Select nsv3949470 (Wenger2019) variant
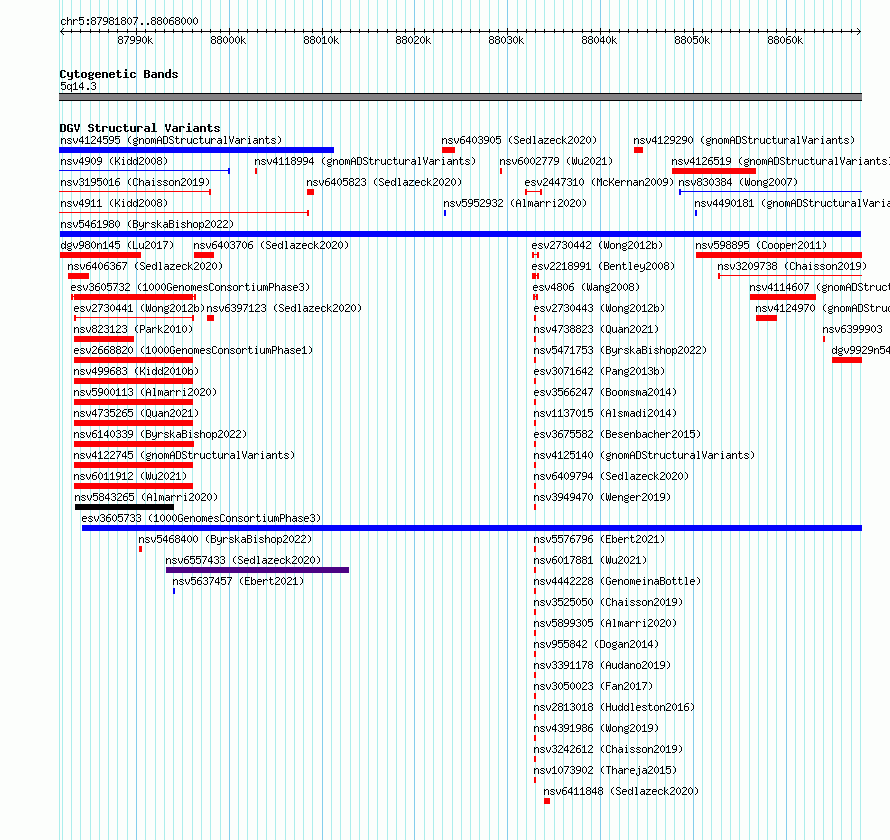The width and height of the screenshot is (890, 840). point(602,497)
